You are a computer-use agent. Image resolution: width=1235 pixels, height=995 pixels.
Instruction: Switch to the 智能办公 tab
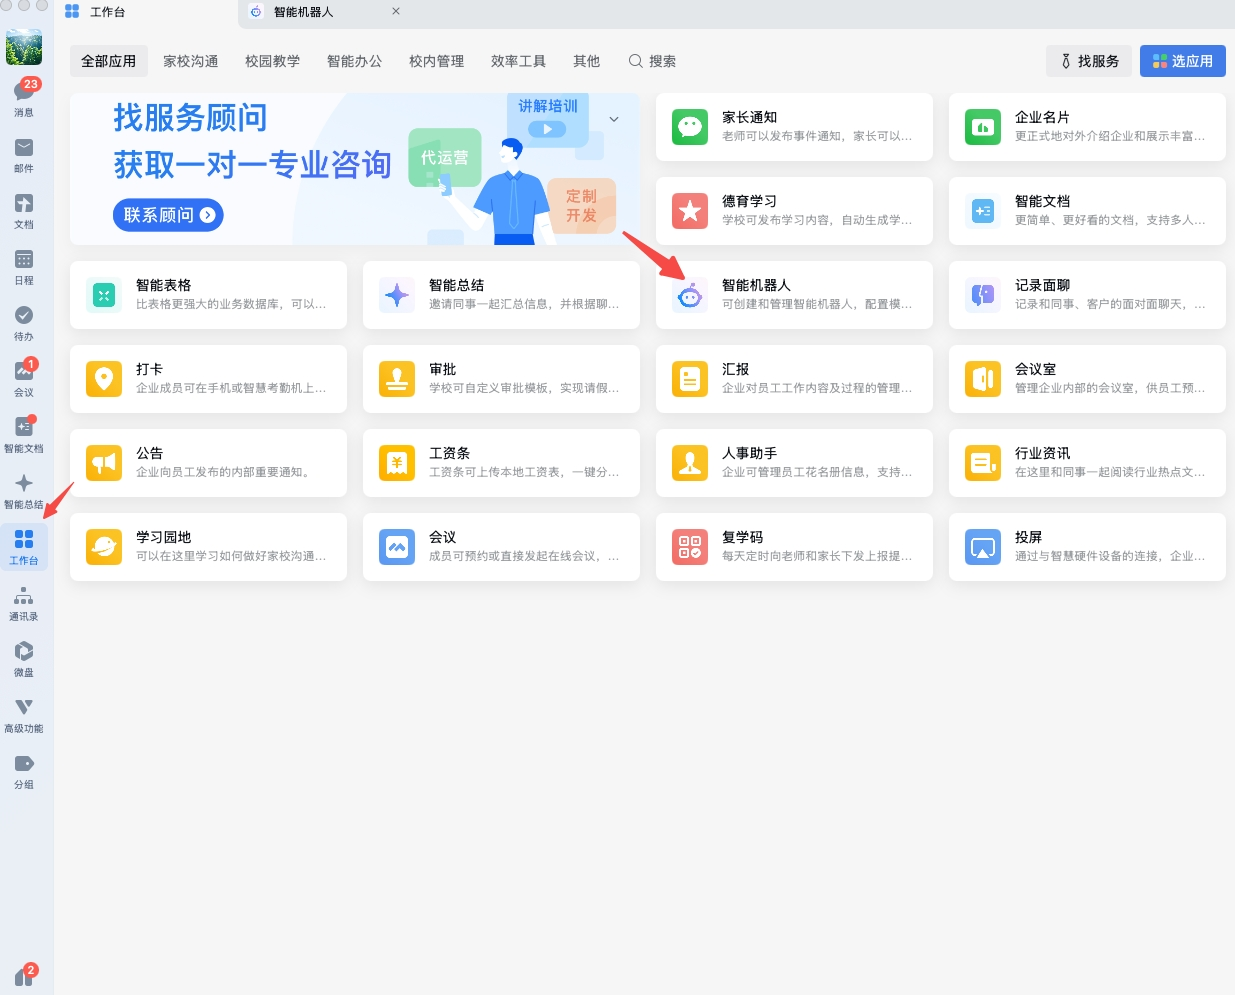coord(355,61)
